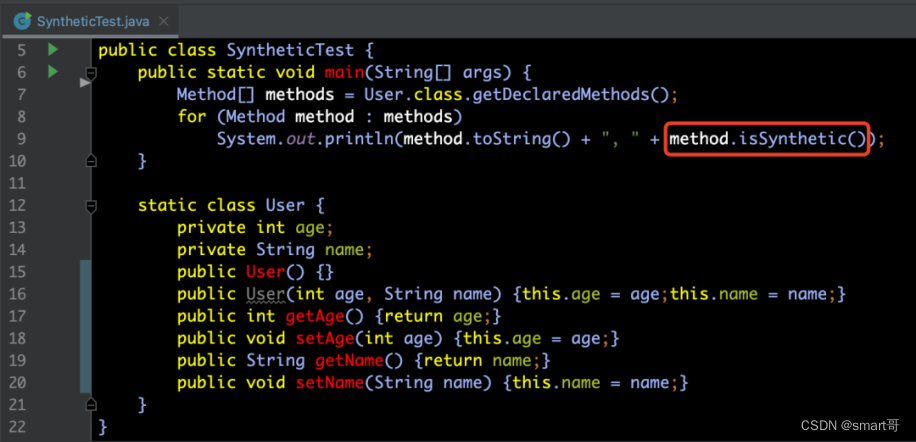
Task: Collapse the main method fold at line 6
Action: point(91,73)
